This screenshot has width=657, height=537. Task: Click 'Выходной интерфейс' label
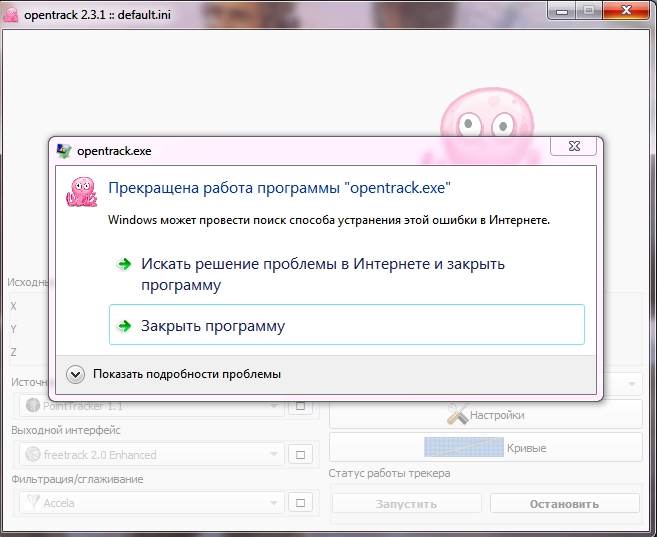66,430
